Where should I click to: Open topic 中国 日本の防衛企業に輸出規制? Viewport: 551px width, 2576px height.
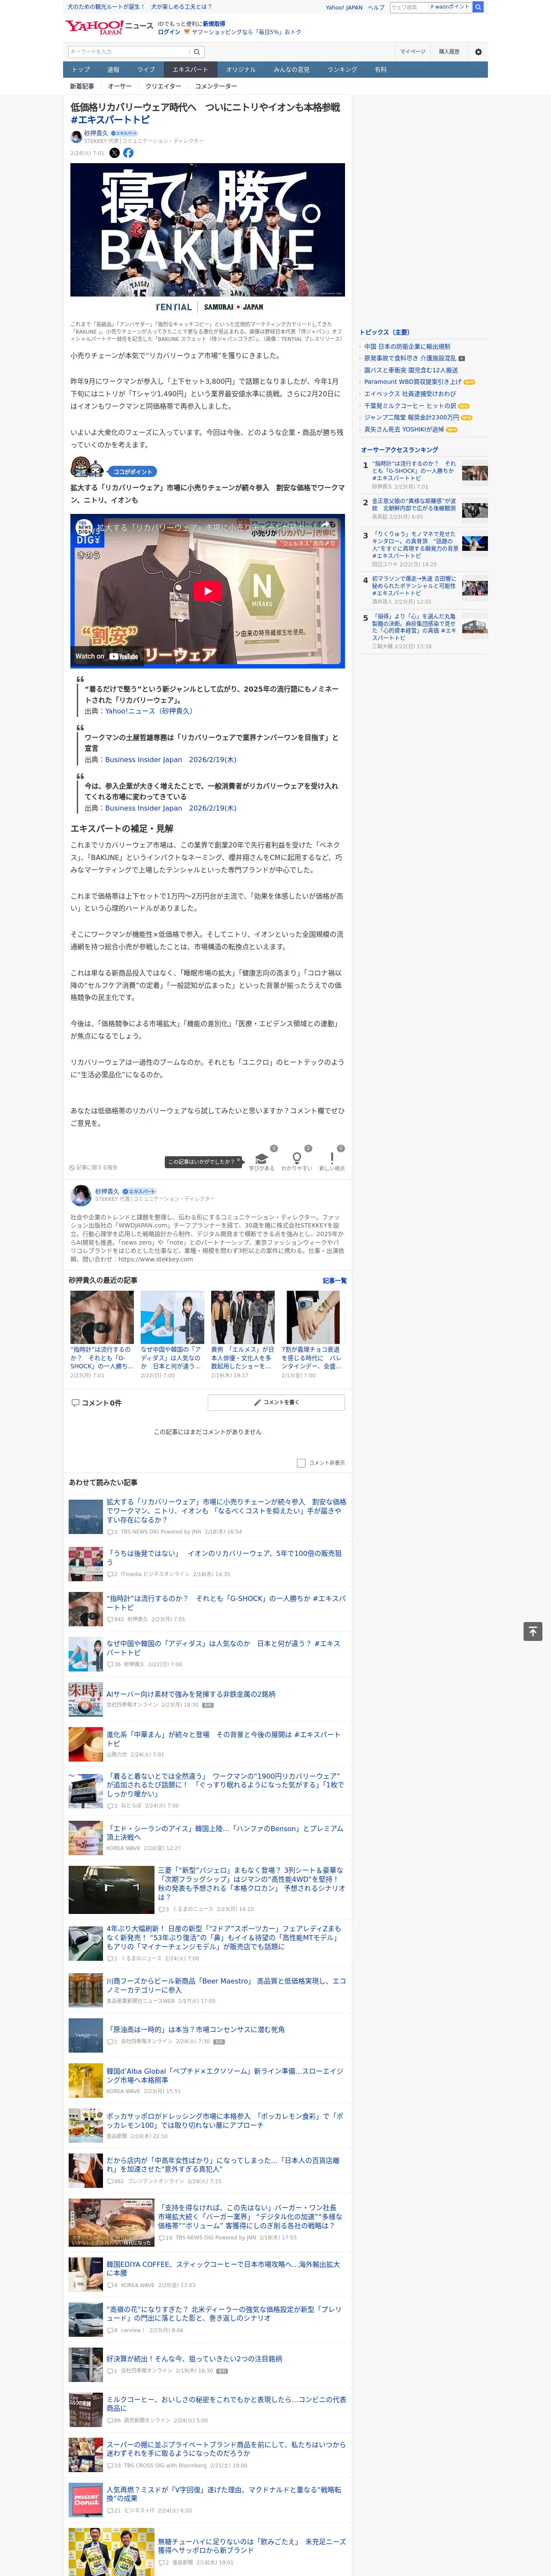[407, 347]
